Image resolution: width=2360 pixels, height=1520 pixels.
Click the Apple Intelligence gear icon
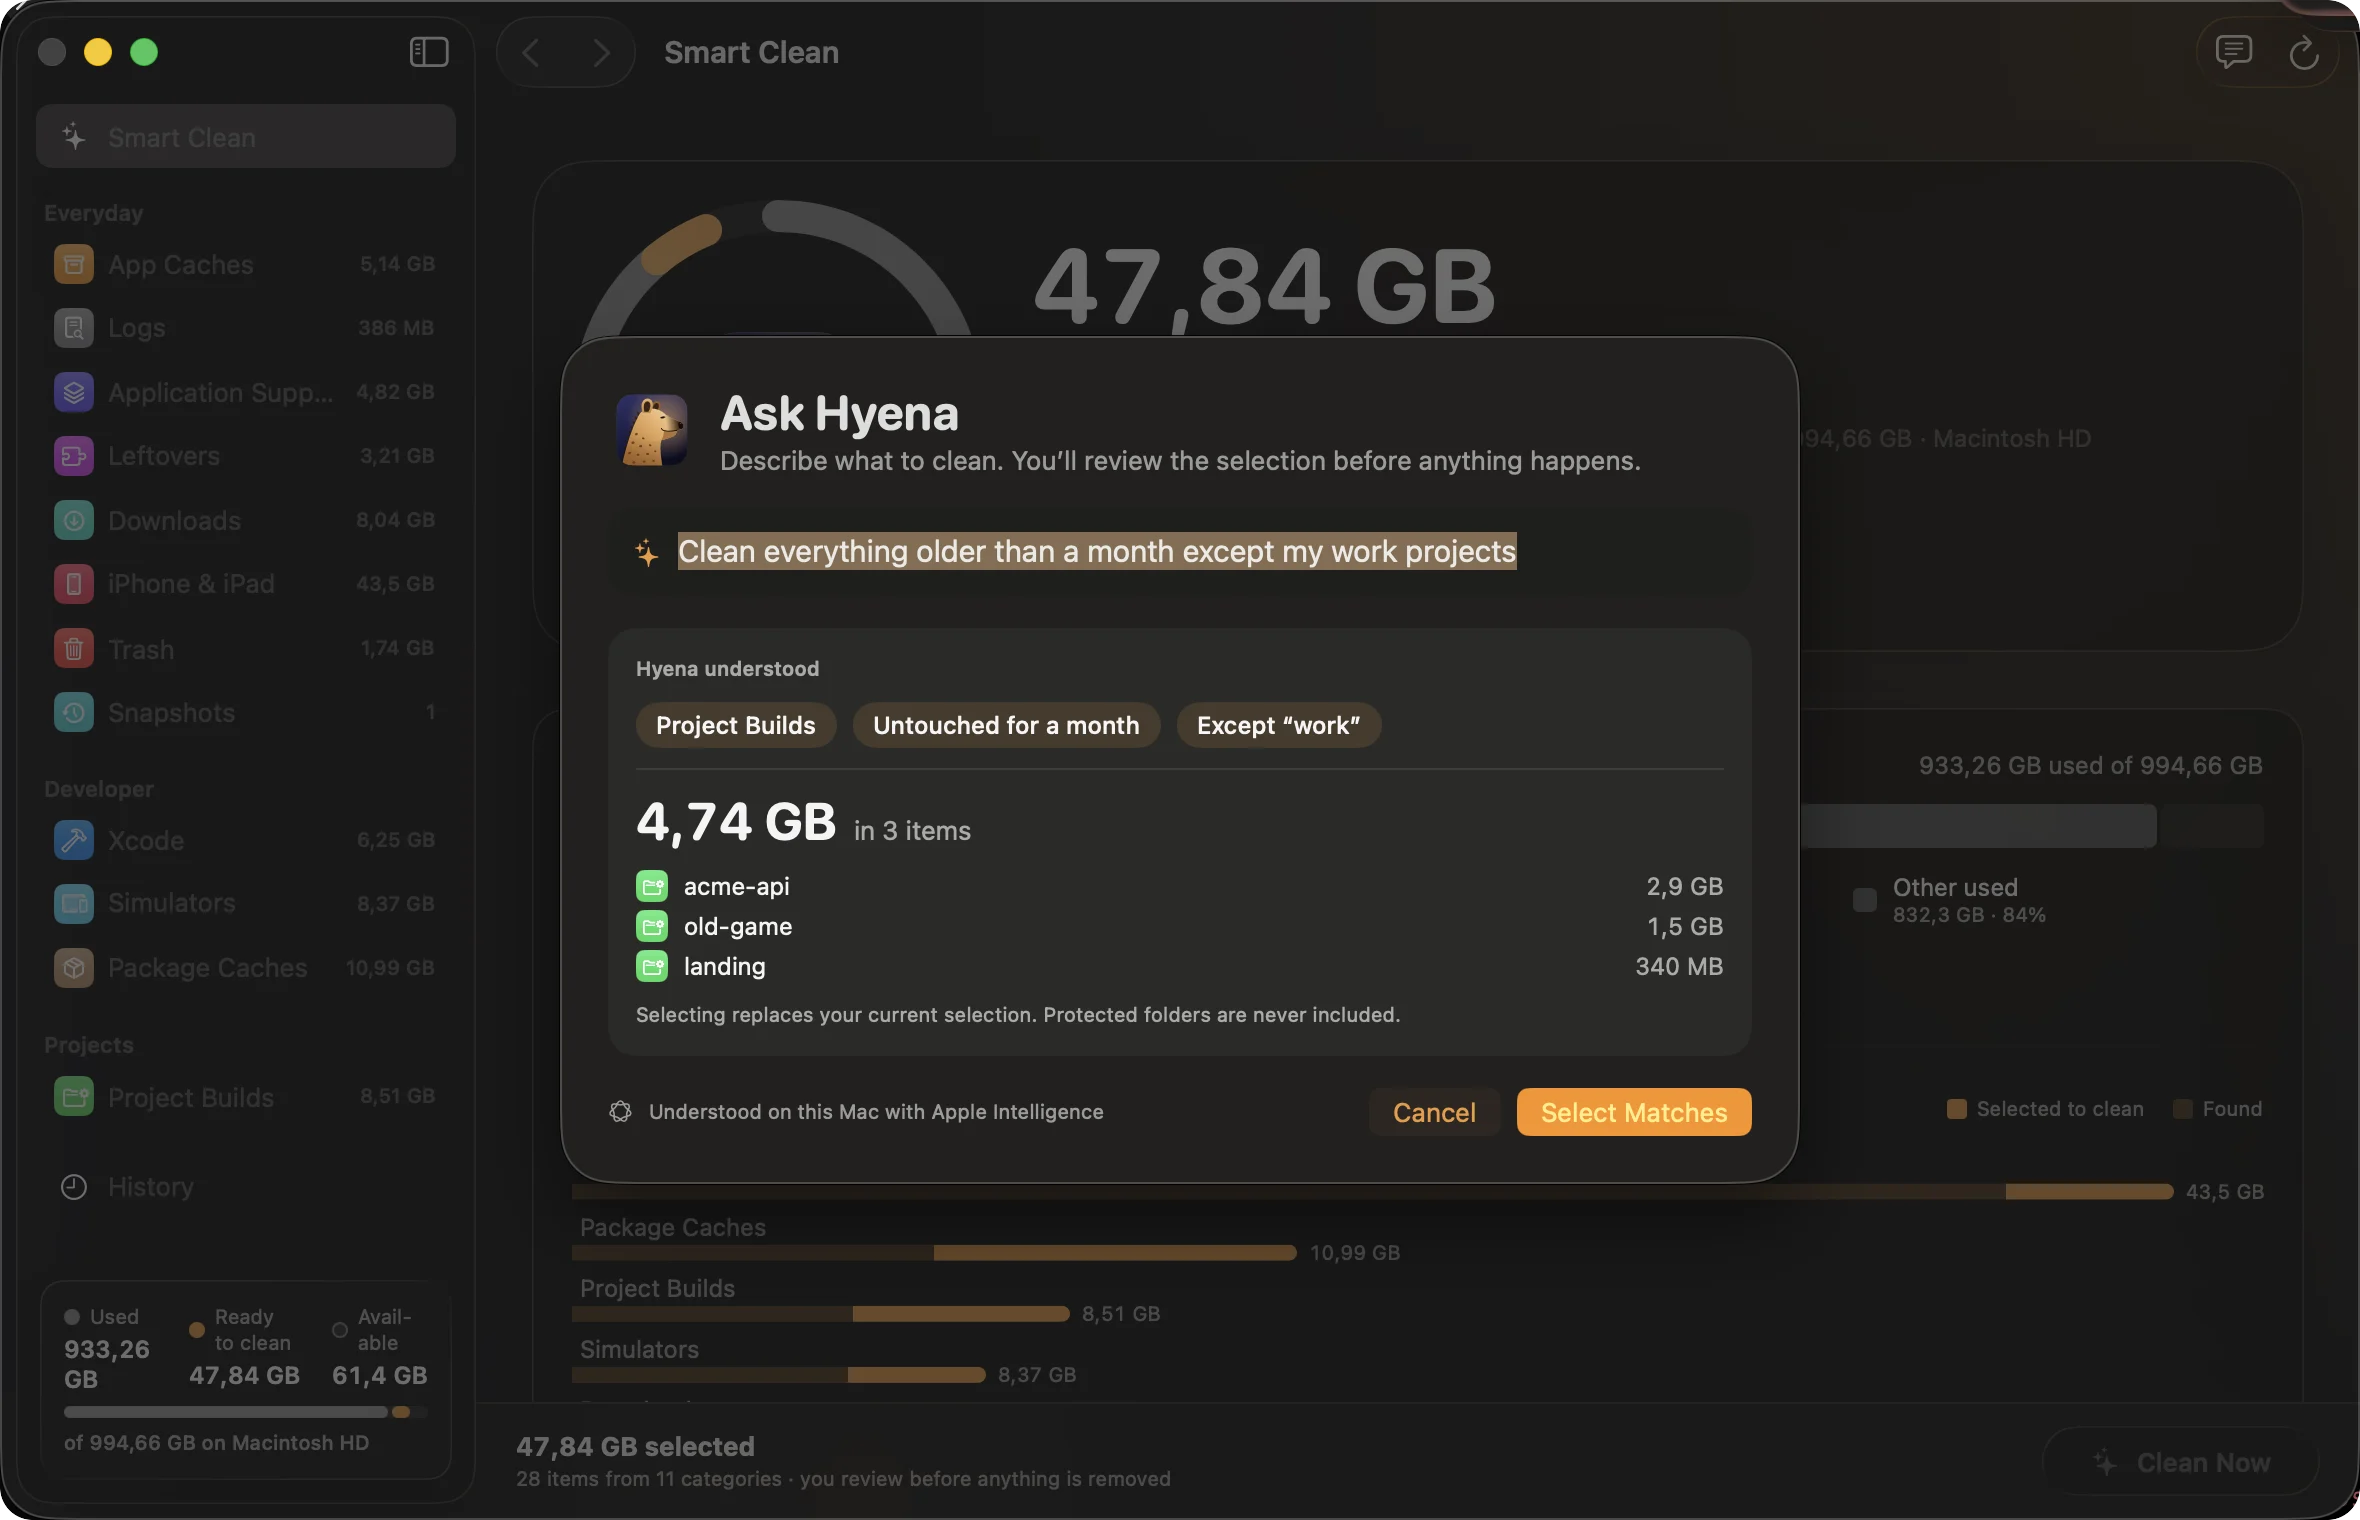coord(620,1112)
